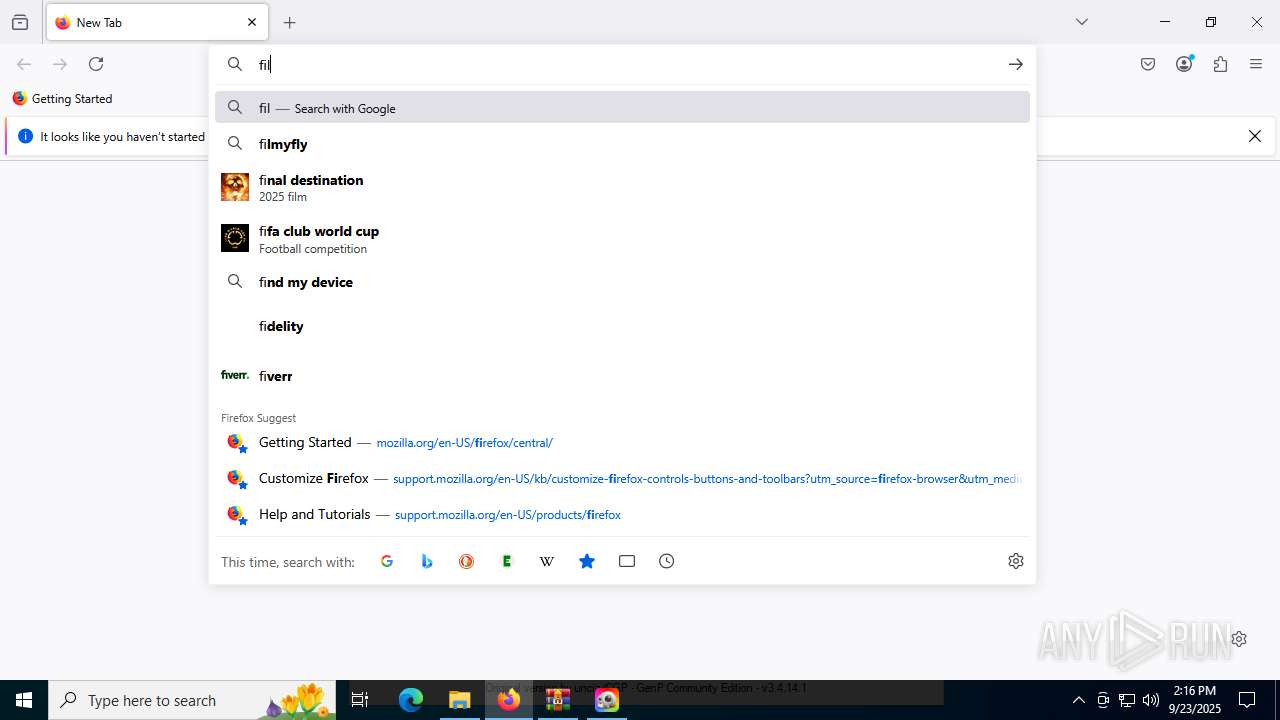Search this time with Wikipedia icon
This screenshot has width=1280, height=720.
tap(547, 561)
